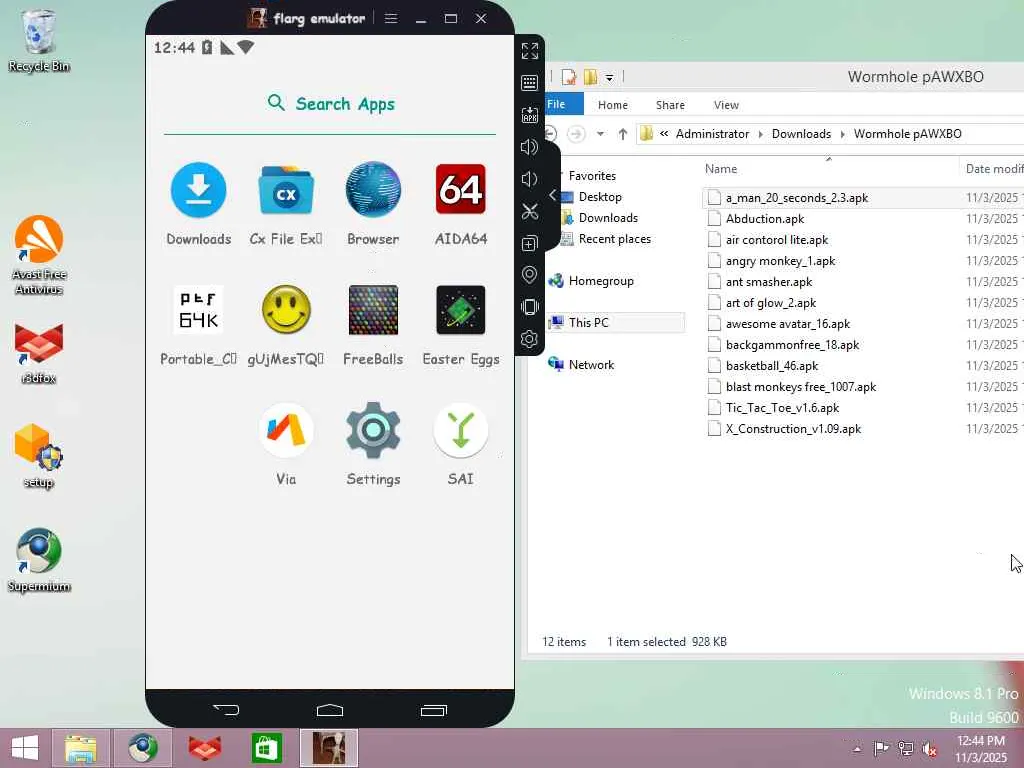Select This PC in navigation pane
The width and height of the screenshot is (1024, 768).
point(588,323)
